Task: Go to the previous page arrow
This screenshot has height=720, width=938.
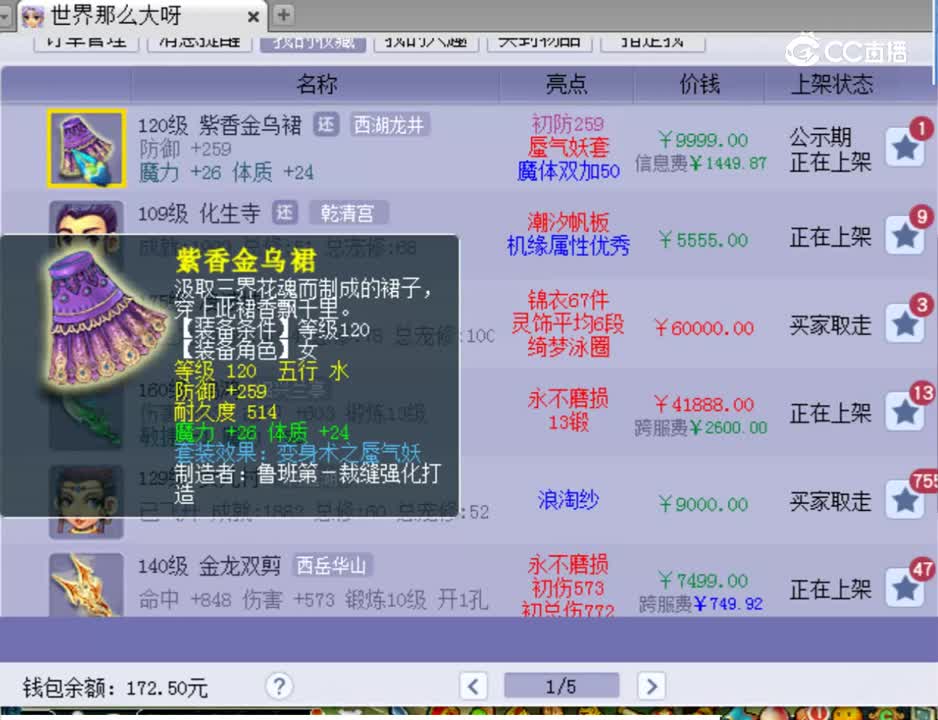Action: [x=473, y=686]
